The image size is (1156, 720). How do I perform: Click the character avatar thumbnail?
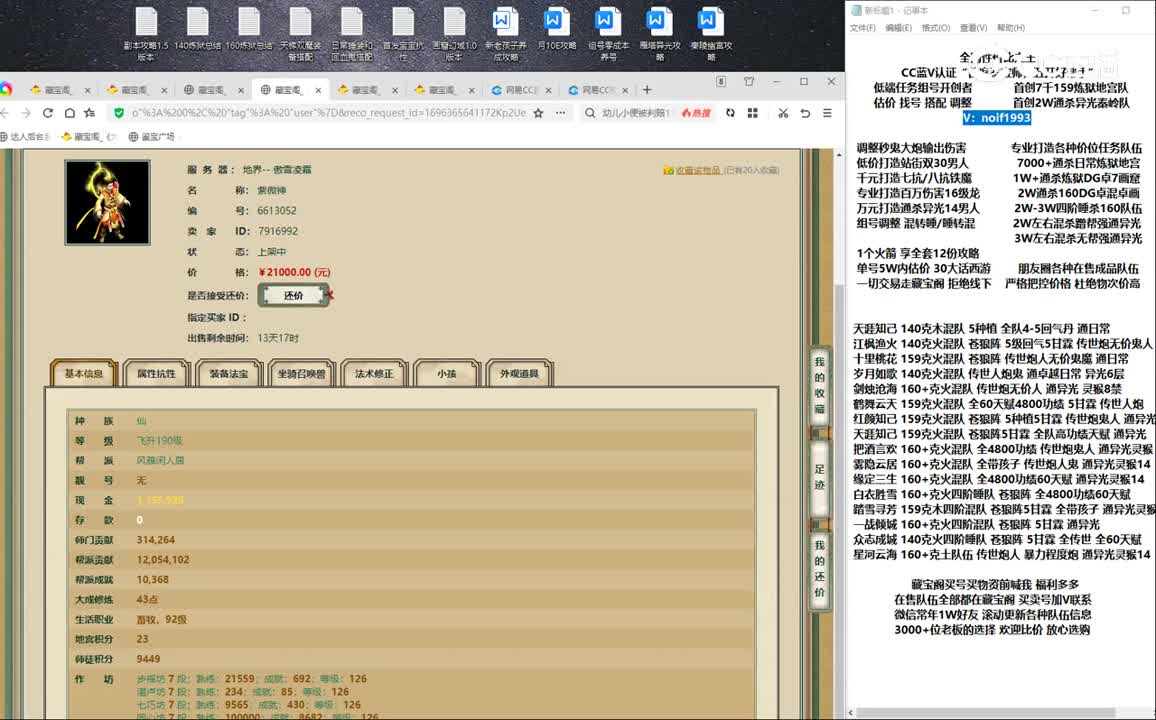coord(108,202)
